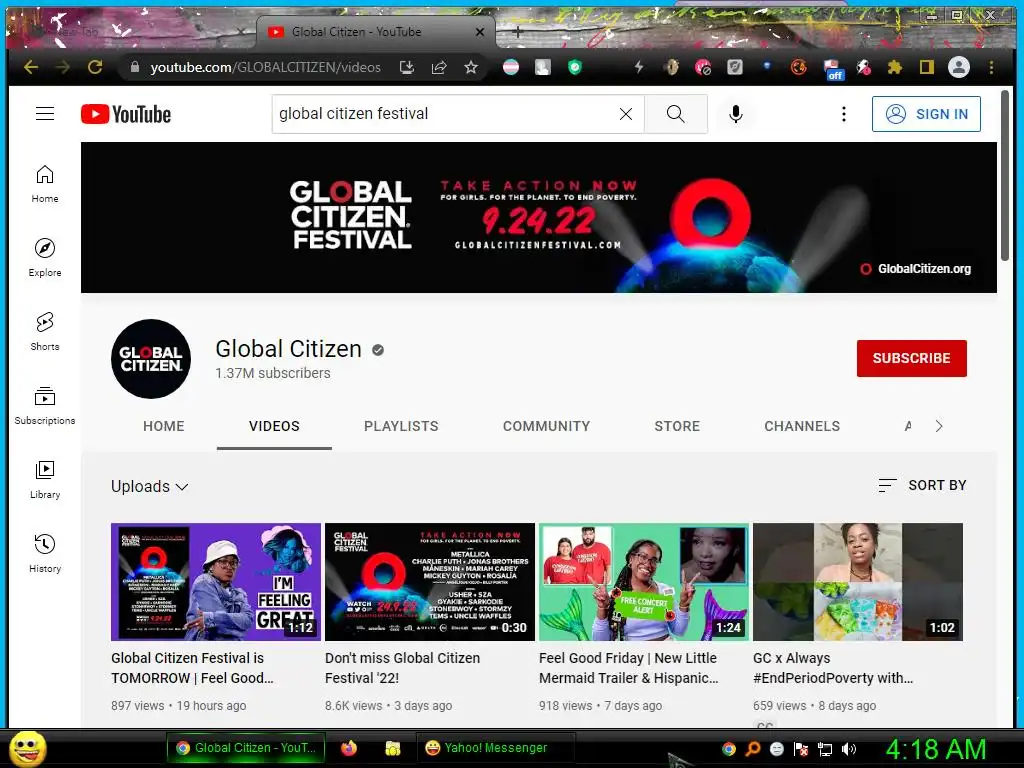Toggle browser side panel icon
The image size is (1024, 768).
coord(927,67)
